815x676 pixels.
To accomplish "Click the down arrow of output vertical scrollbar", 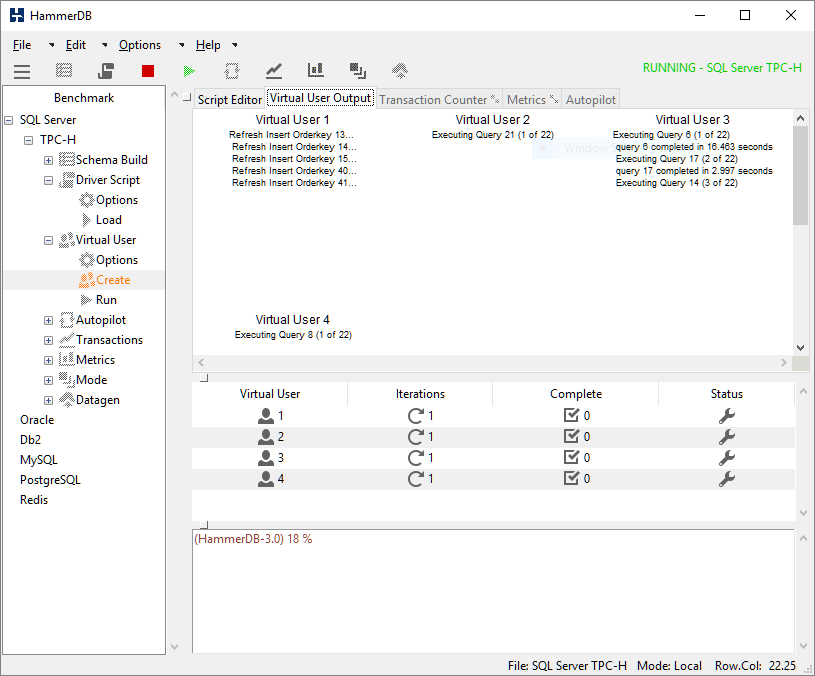I will coord(800,348).
